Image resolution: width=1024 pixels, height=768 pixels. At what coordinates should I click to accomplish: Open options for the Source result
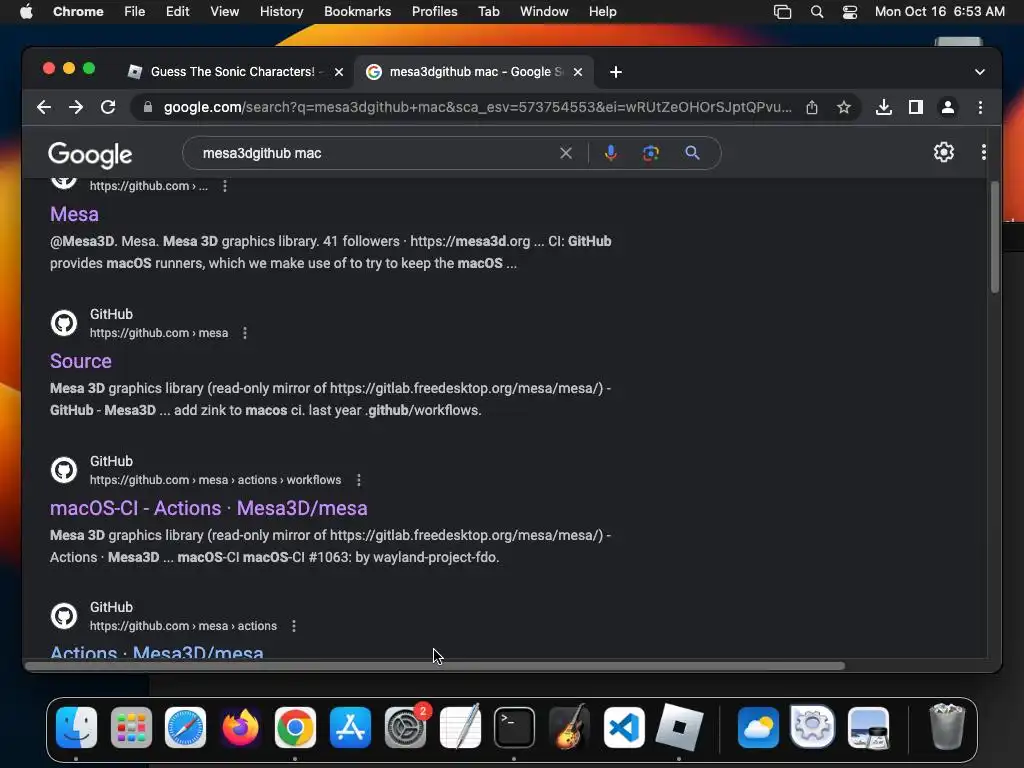(x=245, y=333)
